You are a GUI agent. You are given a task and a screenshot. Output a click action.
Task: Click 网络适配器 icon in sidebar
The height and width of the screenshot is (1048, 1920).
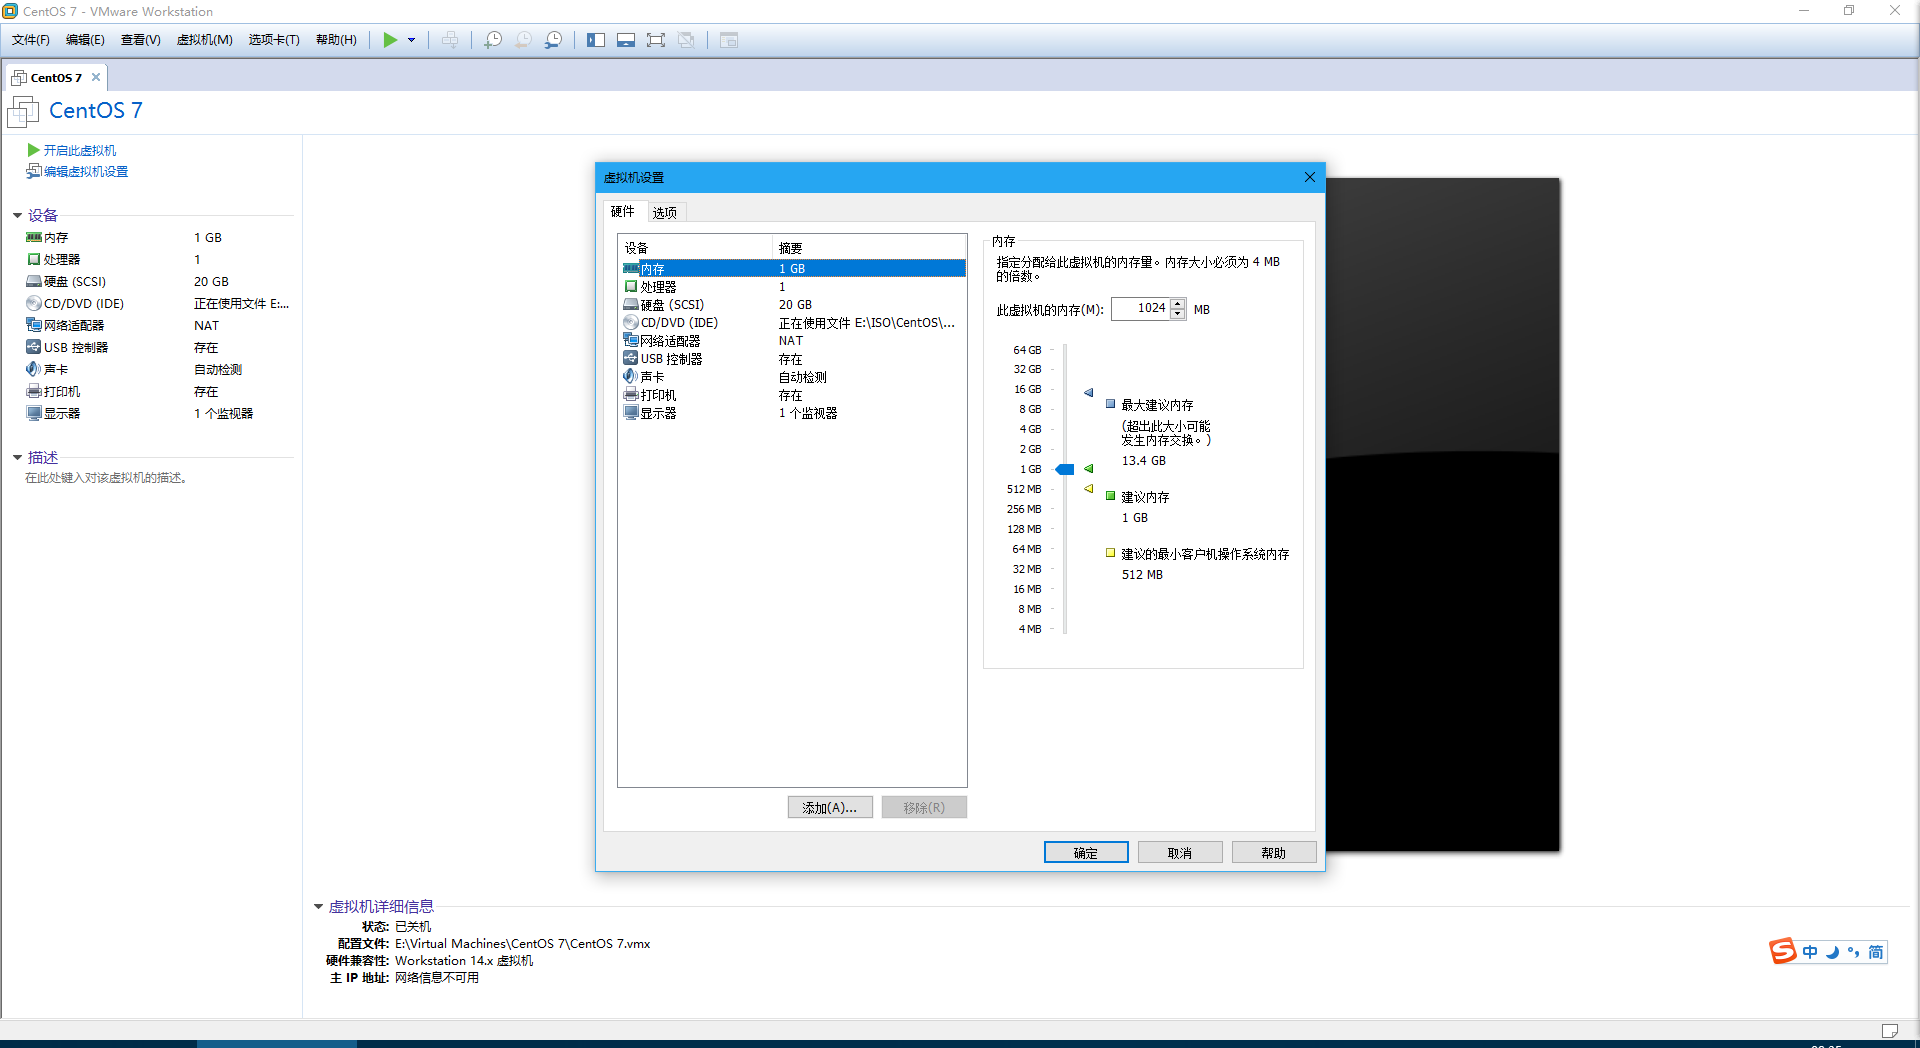click(34, 325)
